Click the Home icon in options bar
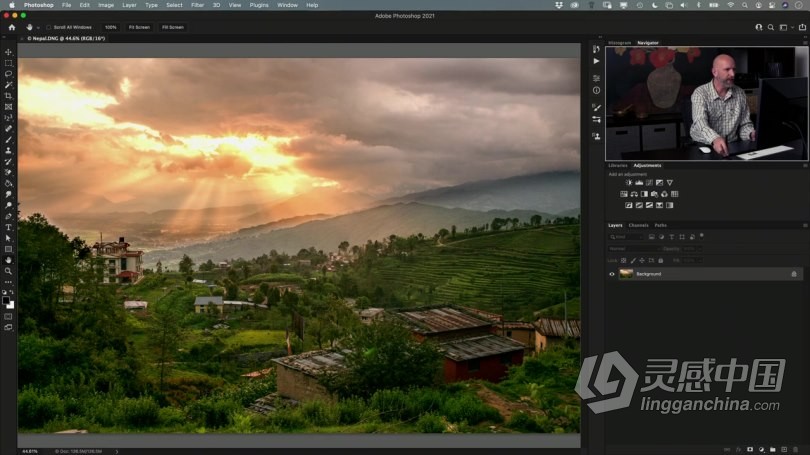 (x=12, y=27)
